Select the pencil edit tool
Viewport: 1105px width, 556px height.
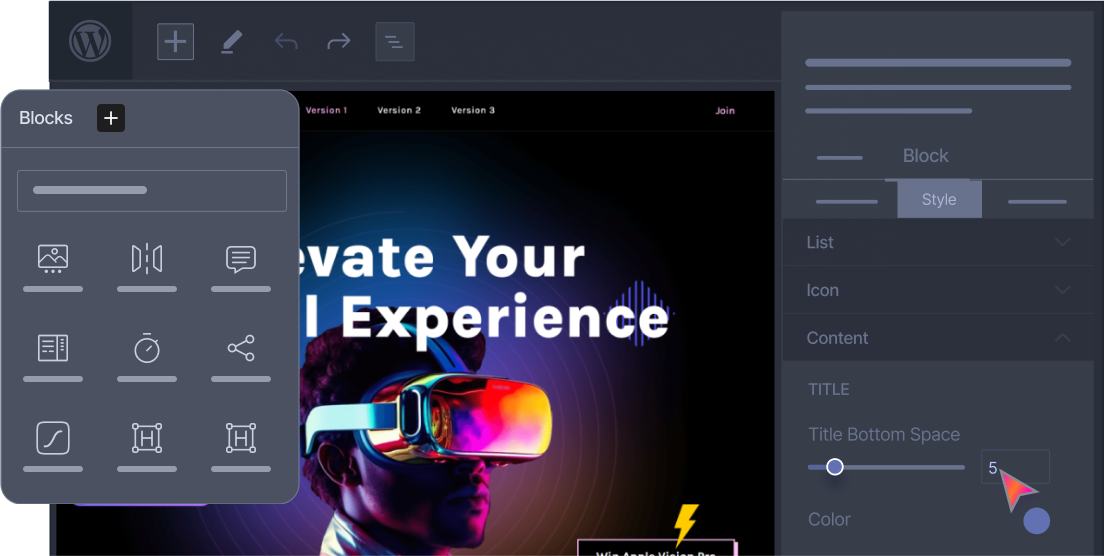(x=231, y=42)
